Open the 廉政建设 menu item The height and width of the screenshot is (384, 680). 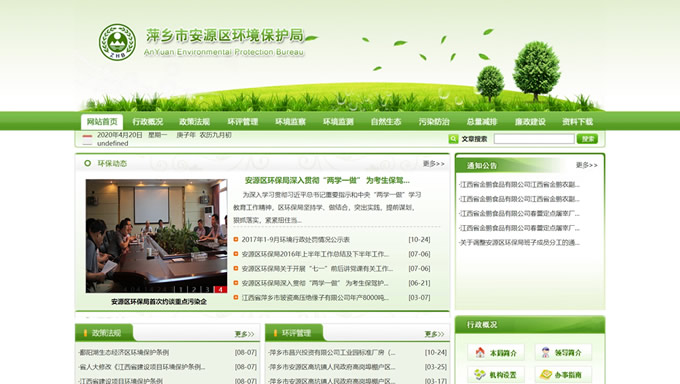[x=530, y=121]
